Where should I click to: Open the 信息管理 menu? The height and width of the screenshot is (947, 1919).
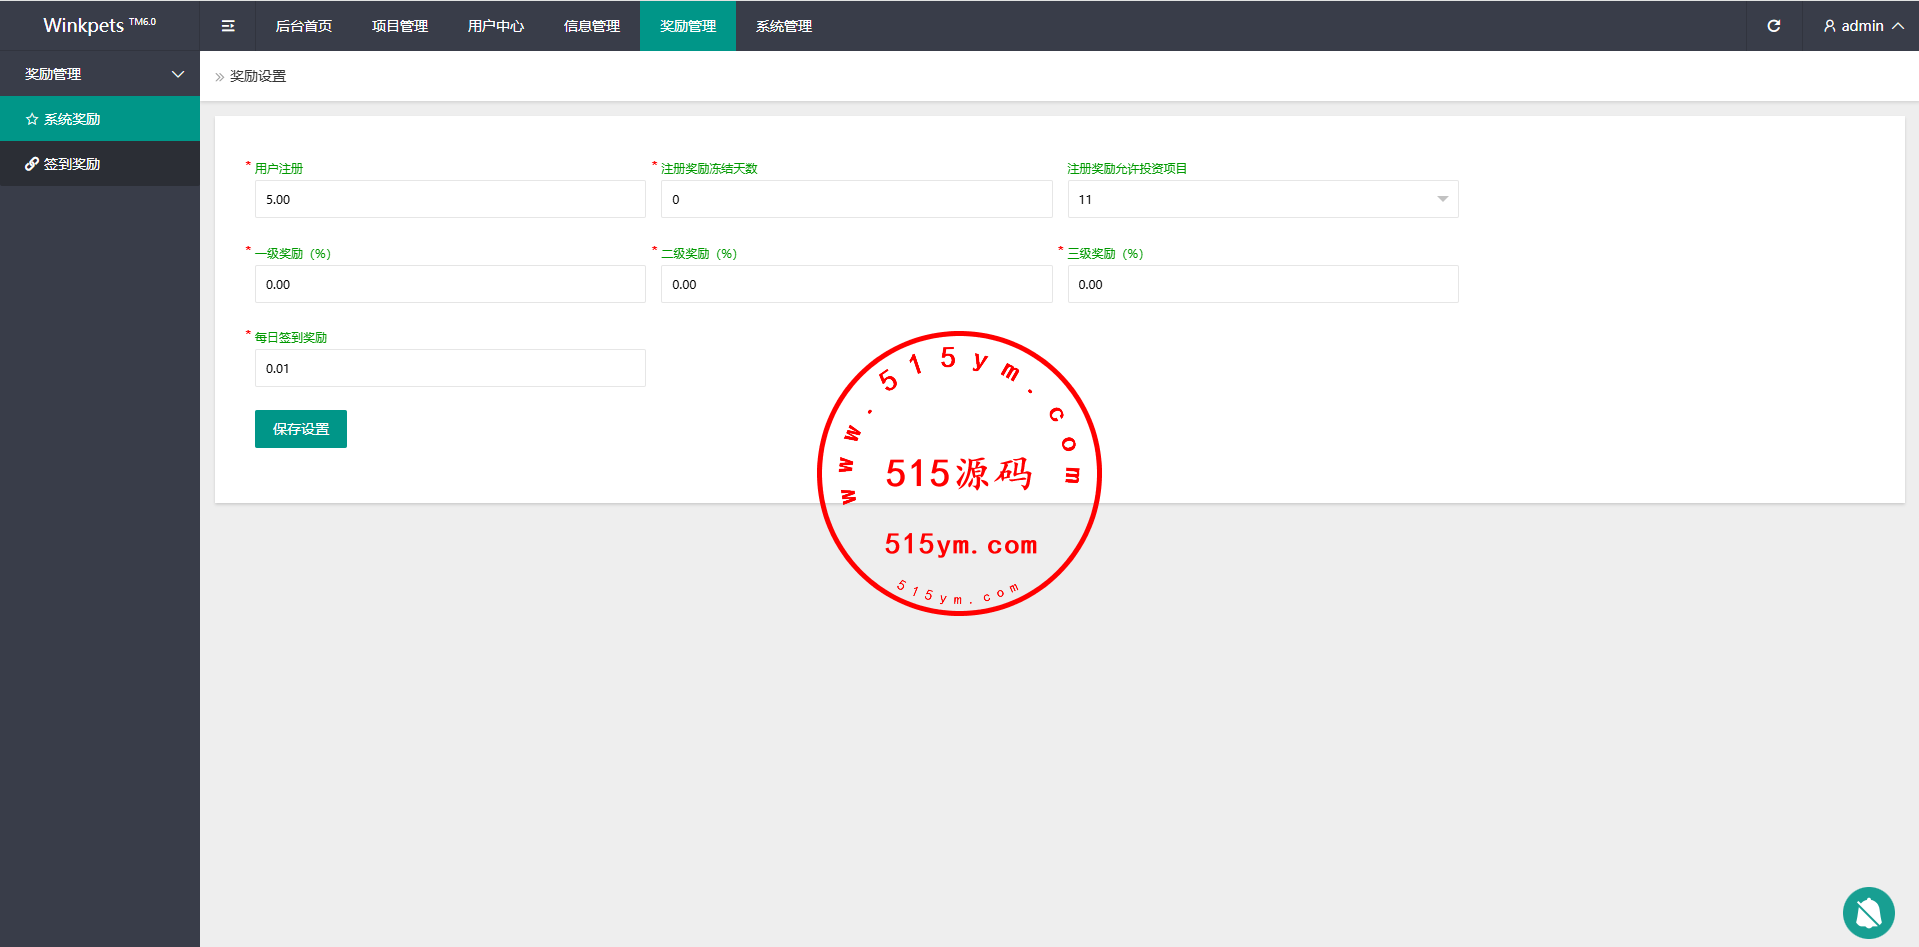[x=591, y=26]
